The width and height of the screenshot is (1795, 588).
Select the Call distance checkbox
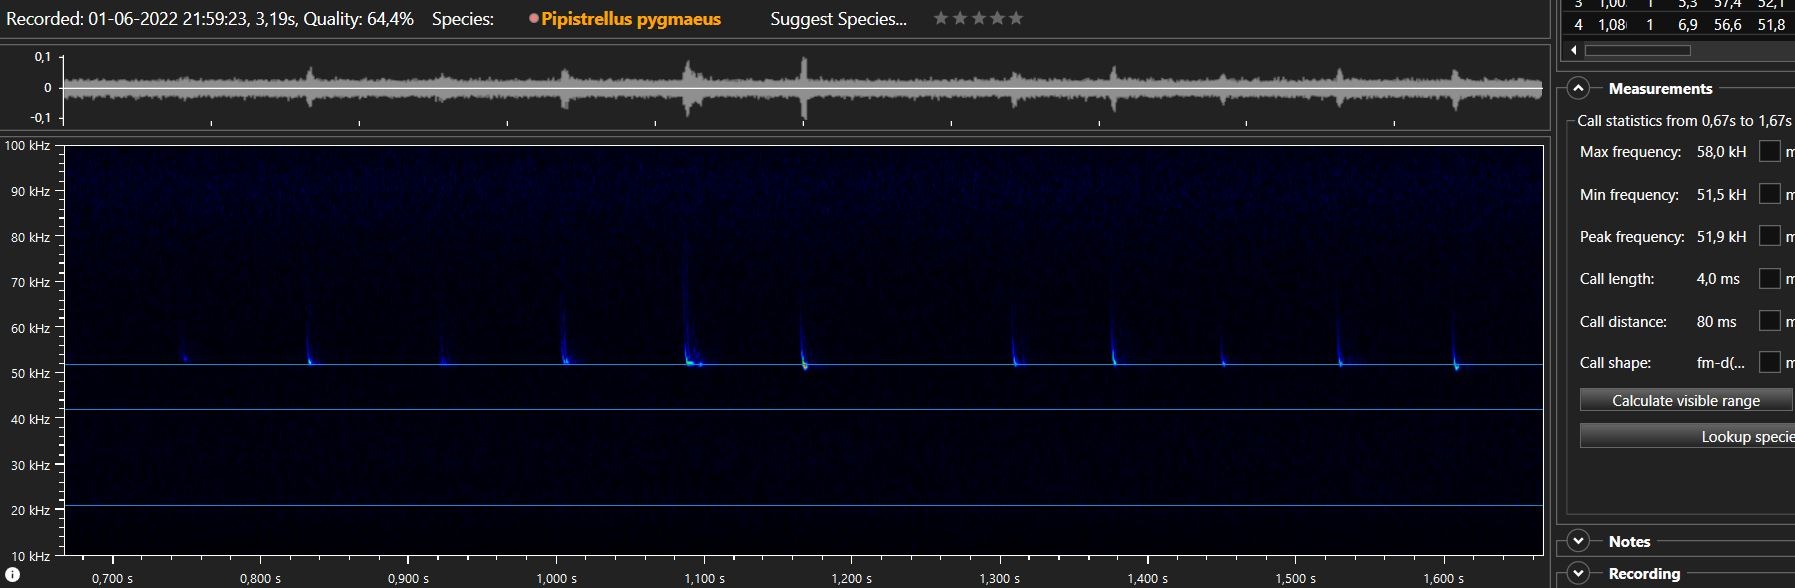1769,321
